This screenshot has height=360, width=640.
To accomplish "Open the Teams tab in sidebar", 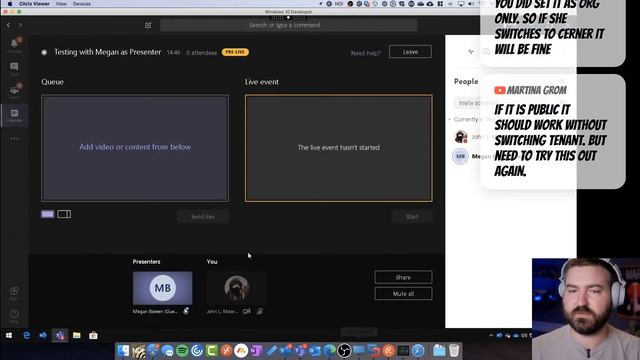I will (14, 91).
